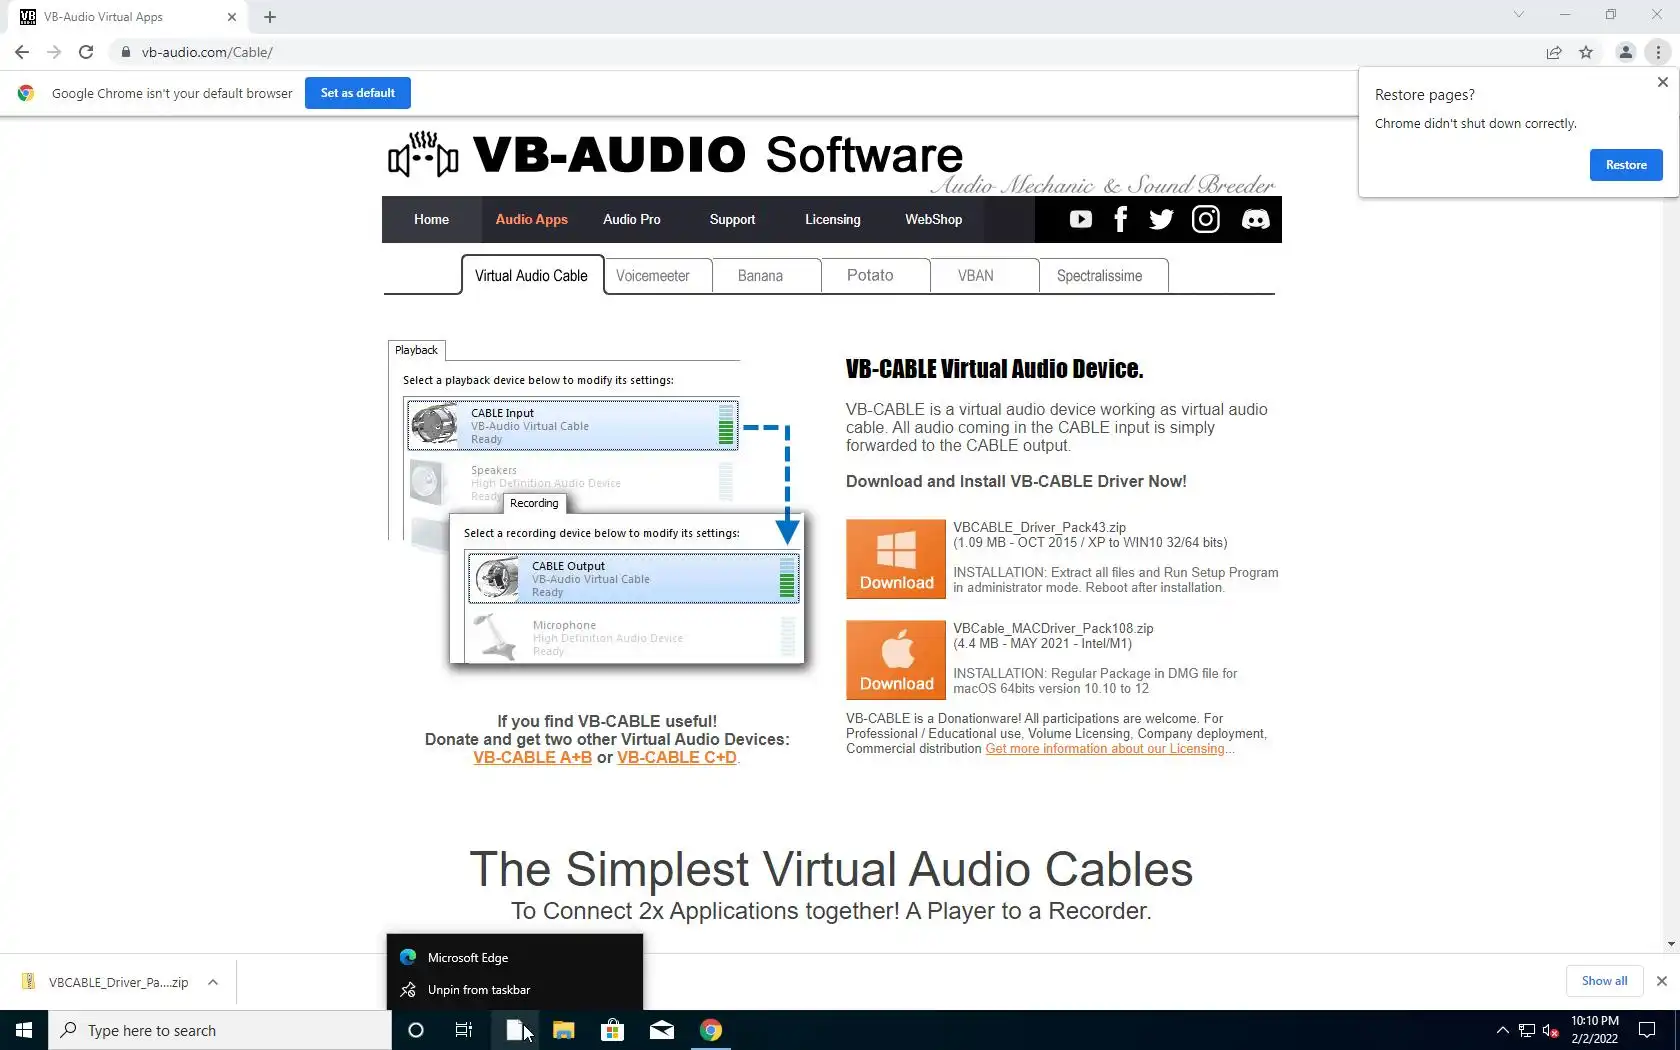1680x1050 pixels.
Task: Open Mail app from the taskbar
Action: point(662,1030)
